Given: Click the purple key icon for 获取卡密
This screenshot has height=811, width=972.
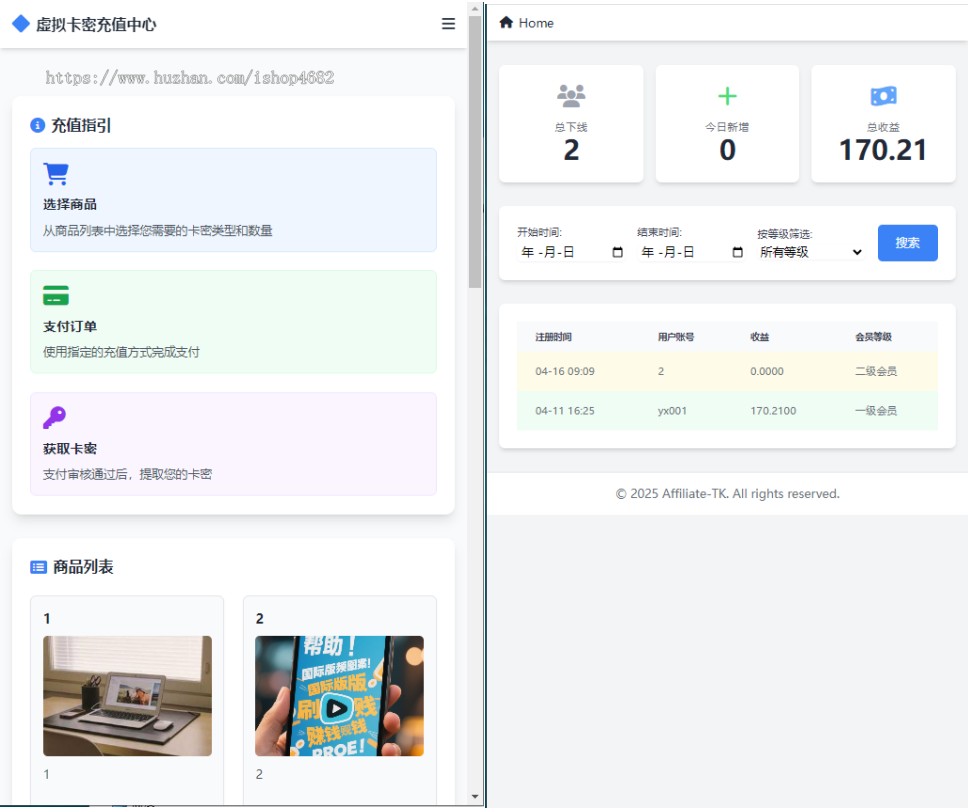Looking at the screenshot, I should 55,418.
